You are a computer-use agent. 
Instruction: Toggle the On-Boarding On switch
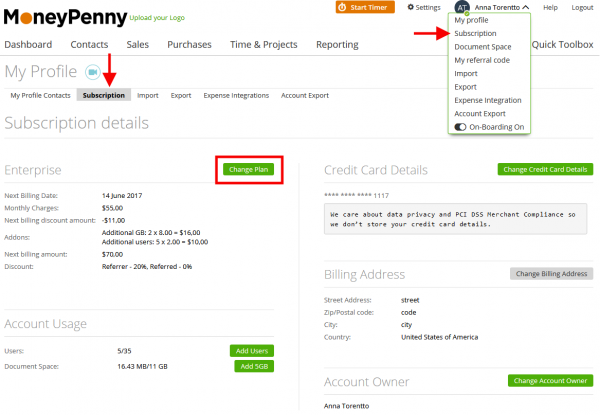tap(460, 127)
